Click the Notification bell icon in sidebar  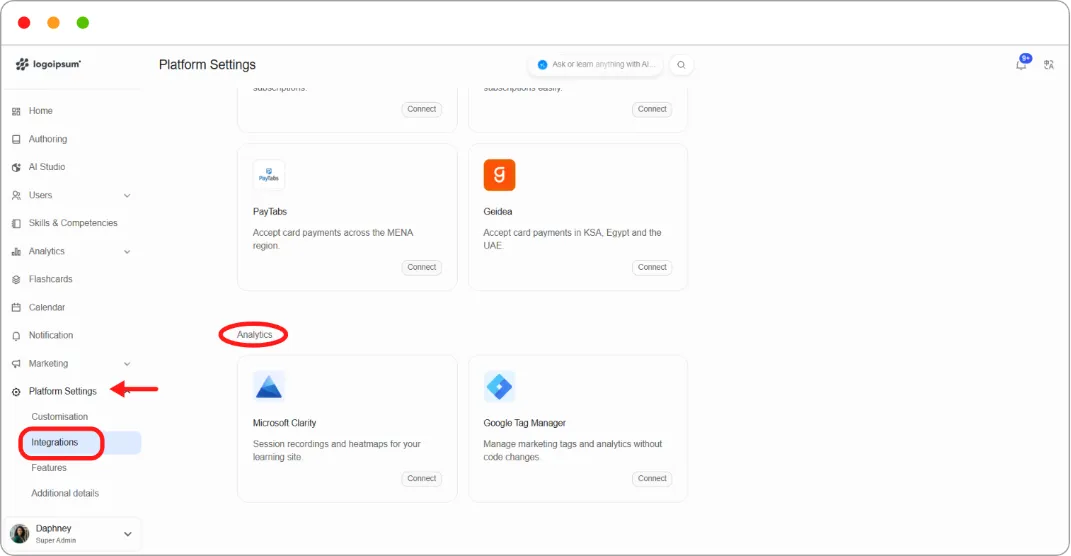point(16,336)
